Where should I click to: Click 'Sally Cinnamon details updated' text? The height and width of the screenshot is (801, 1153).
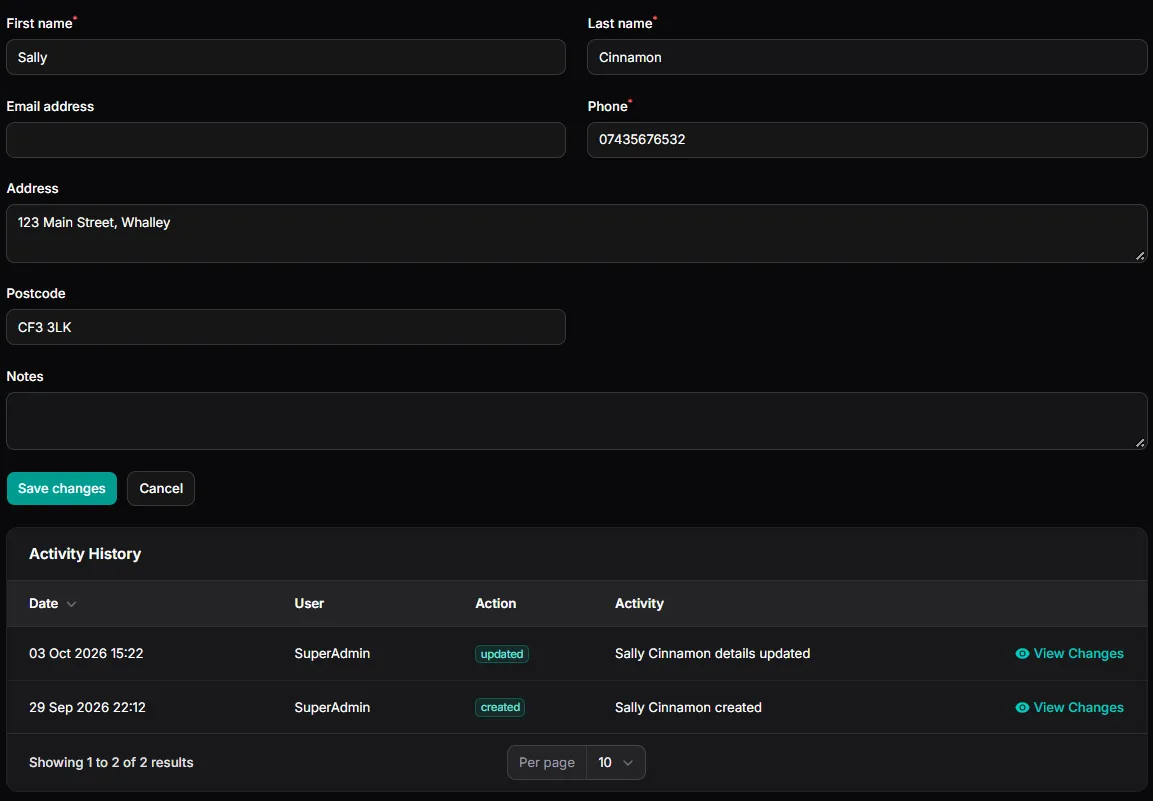pos(713,653)
